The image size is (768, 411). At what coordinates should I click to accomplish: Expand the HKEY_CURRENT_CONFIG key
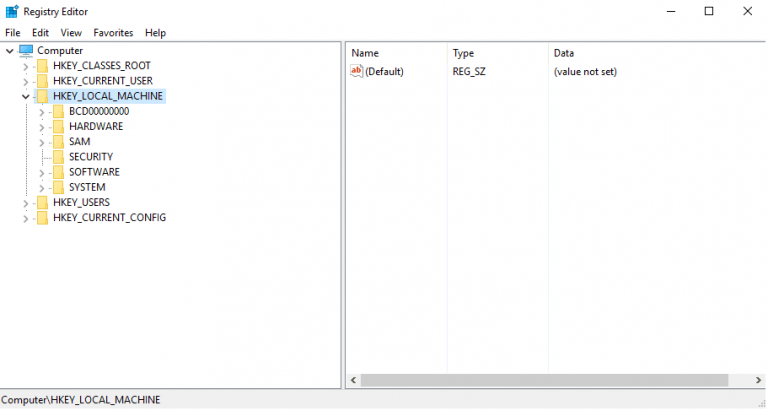click(25, 218)
